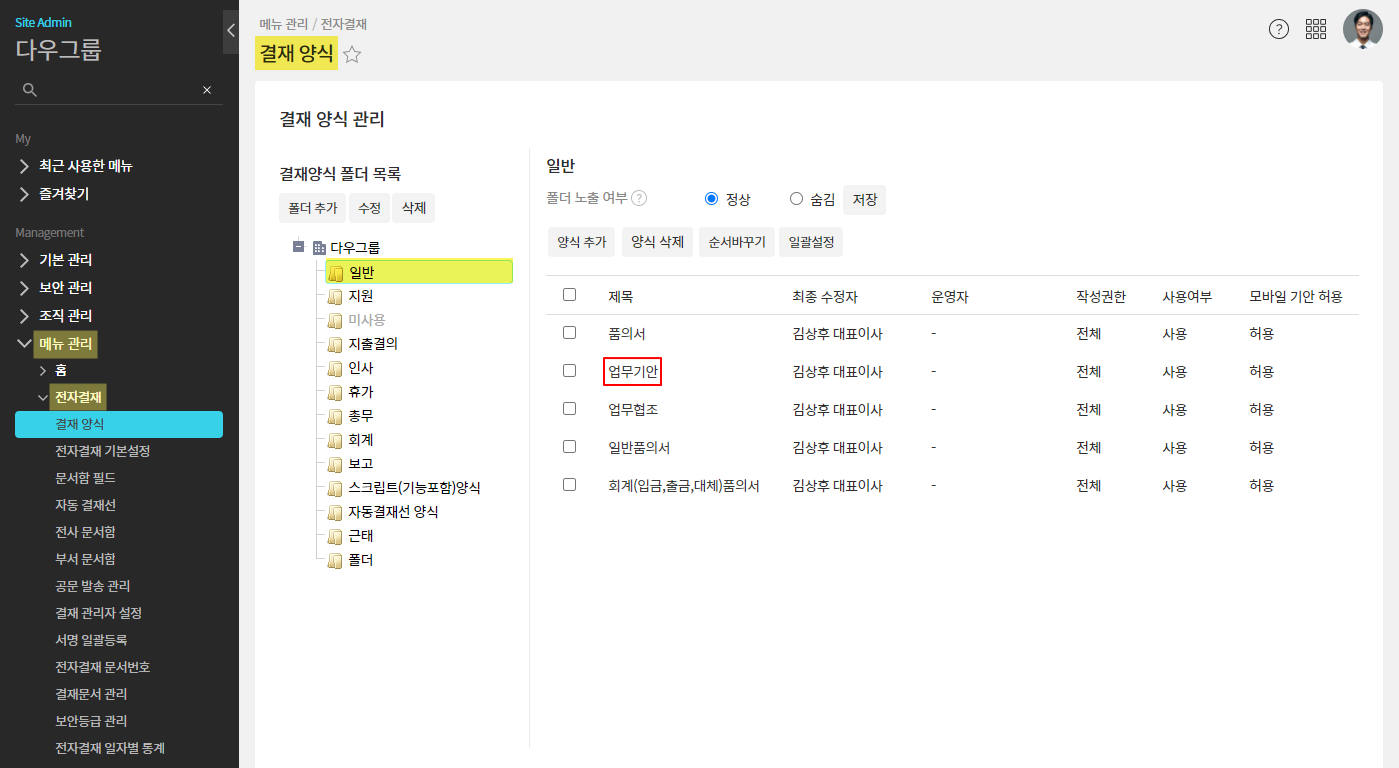Viewport: 1399px width, 768px height.
Task: Select the 숨김 radio button
Action: (796, 199)
